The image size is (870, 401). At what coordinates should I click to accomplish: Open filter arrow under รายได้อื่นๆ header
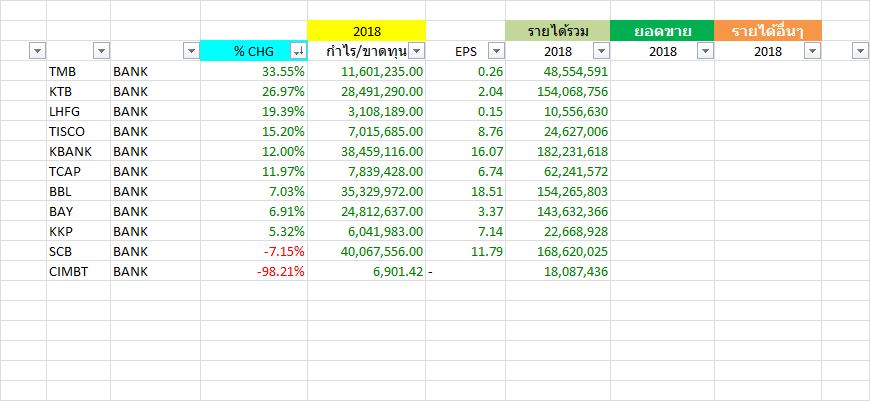tap(812, 51)
